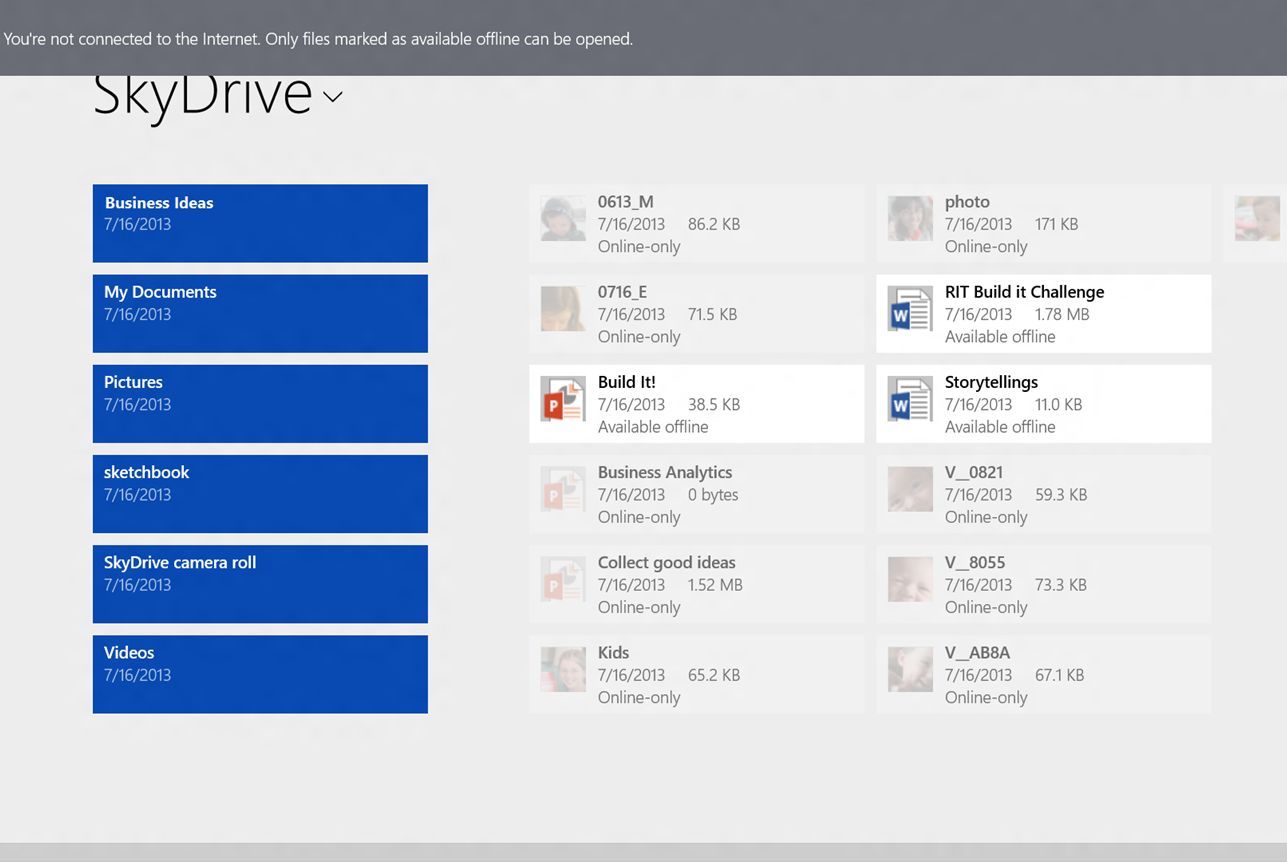Click the not connected to Internet notification
Image resolution: width=1287 pixels, height=862 pixels.
tap(643, 38)
